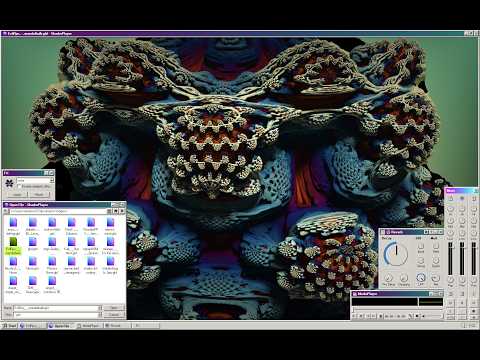Click the MediaPlayer seek bar

pos(397,309)
